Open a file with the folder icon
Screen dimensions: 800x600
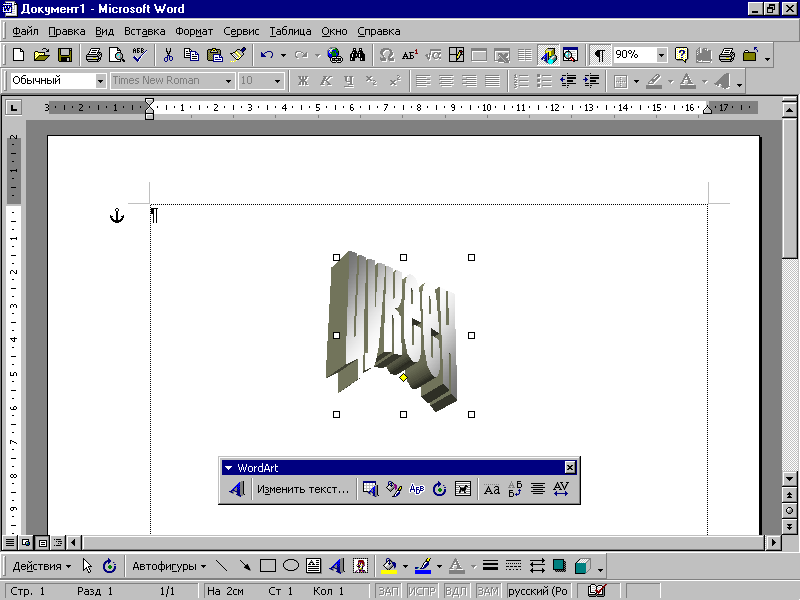point(41,55)
